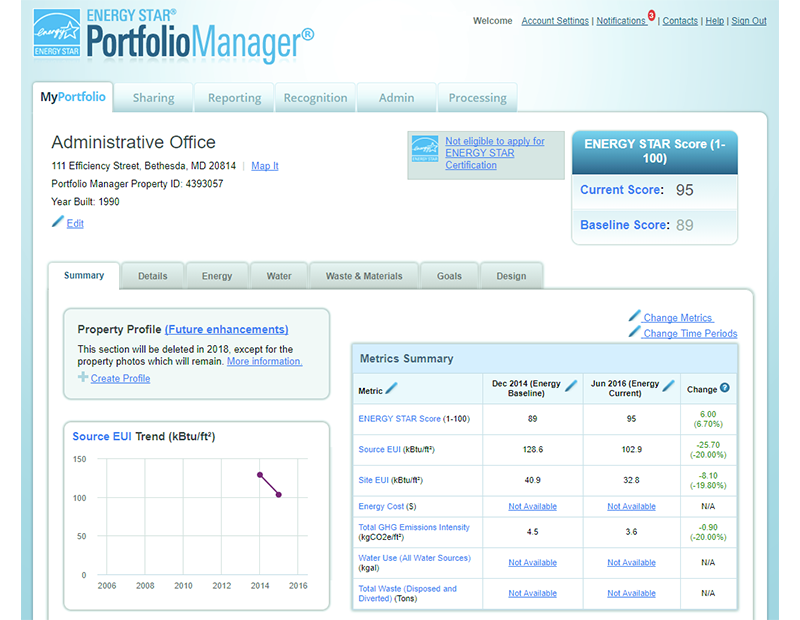800x620 pixels.
Task: Switch to the Design sub-tab
Action: coord(511,276)
